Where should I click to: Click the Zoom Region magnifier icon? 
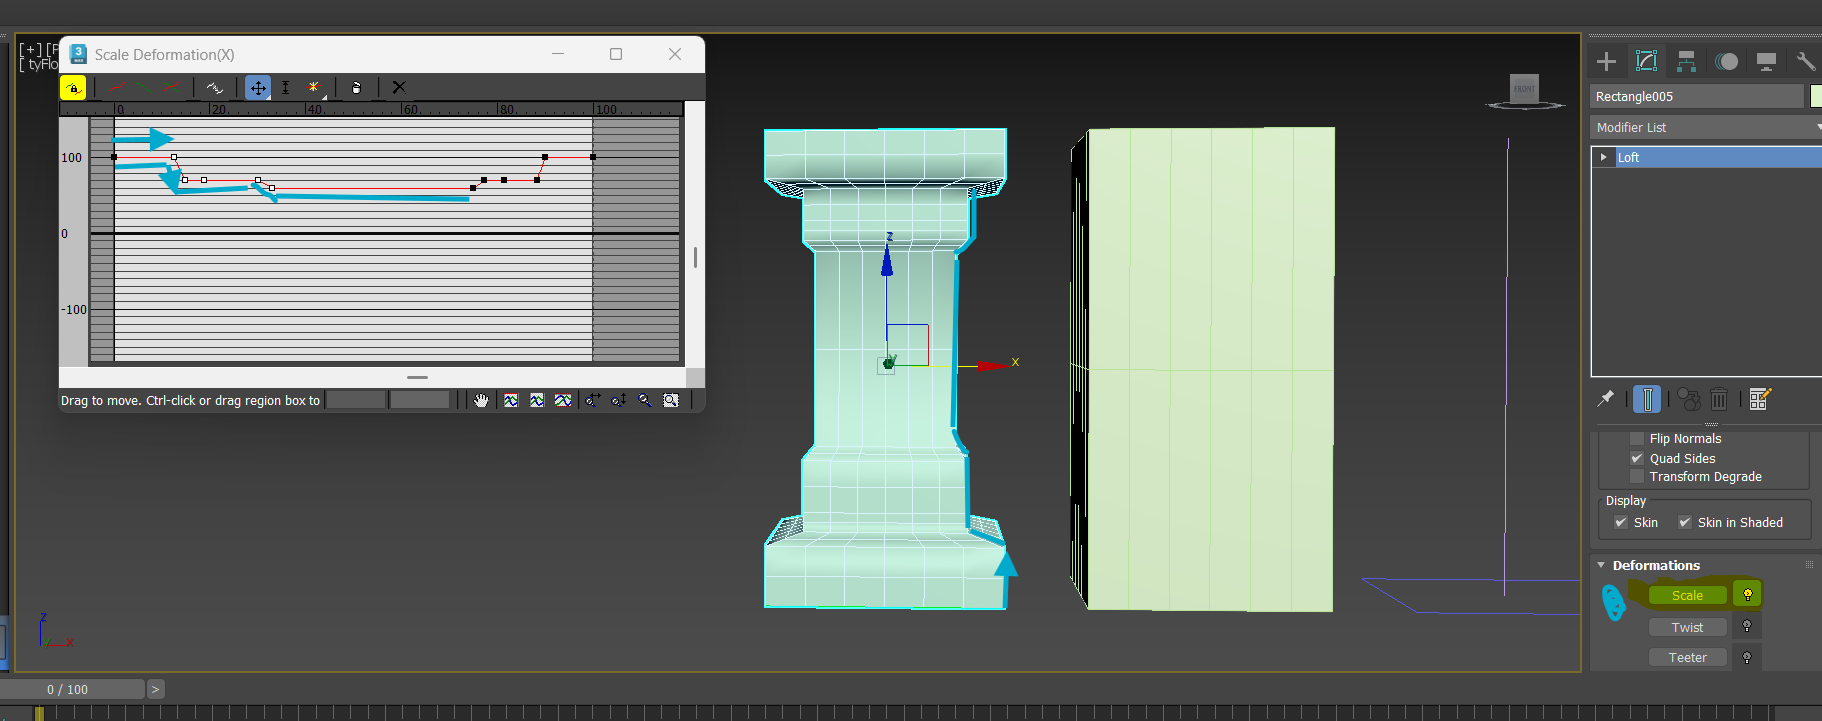click(671, 400)
